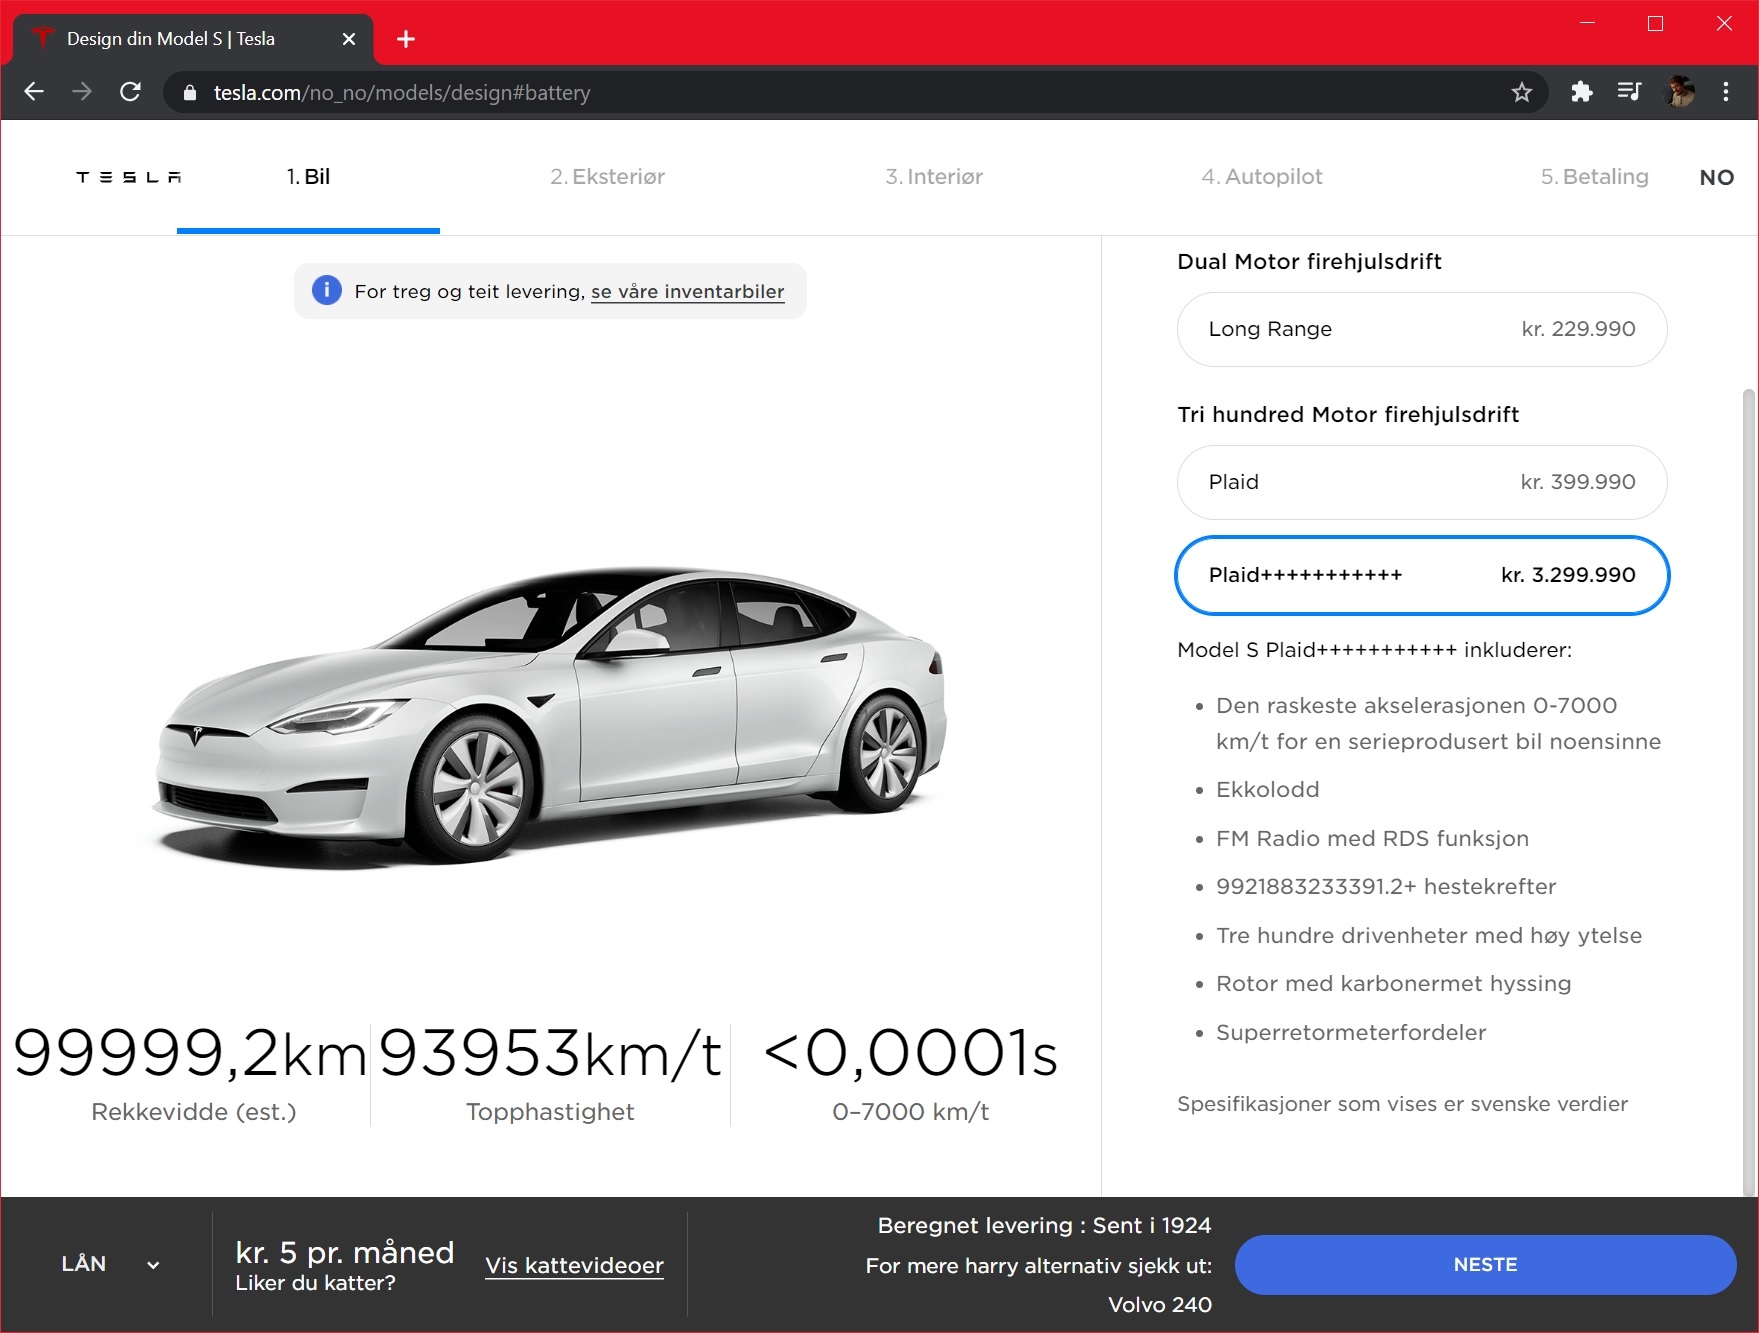
Task: Select the 1. Bil step tab
Action: (308, 177)
